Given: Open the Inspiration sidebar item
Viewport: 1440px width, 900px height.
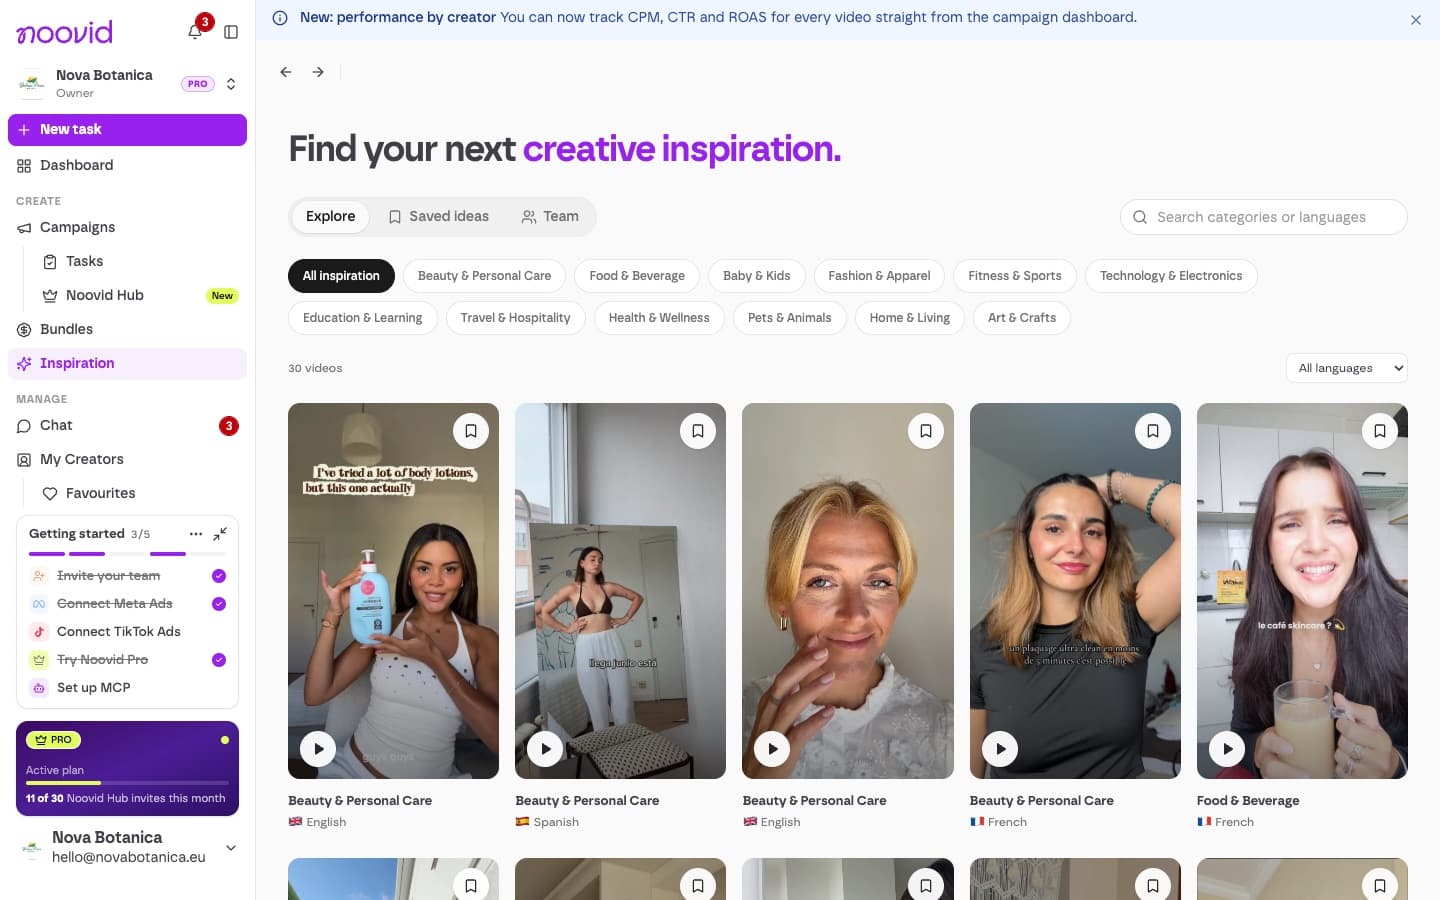Looking at the screenshot, I should pos(127,364).
